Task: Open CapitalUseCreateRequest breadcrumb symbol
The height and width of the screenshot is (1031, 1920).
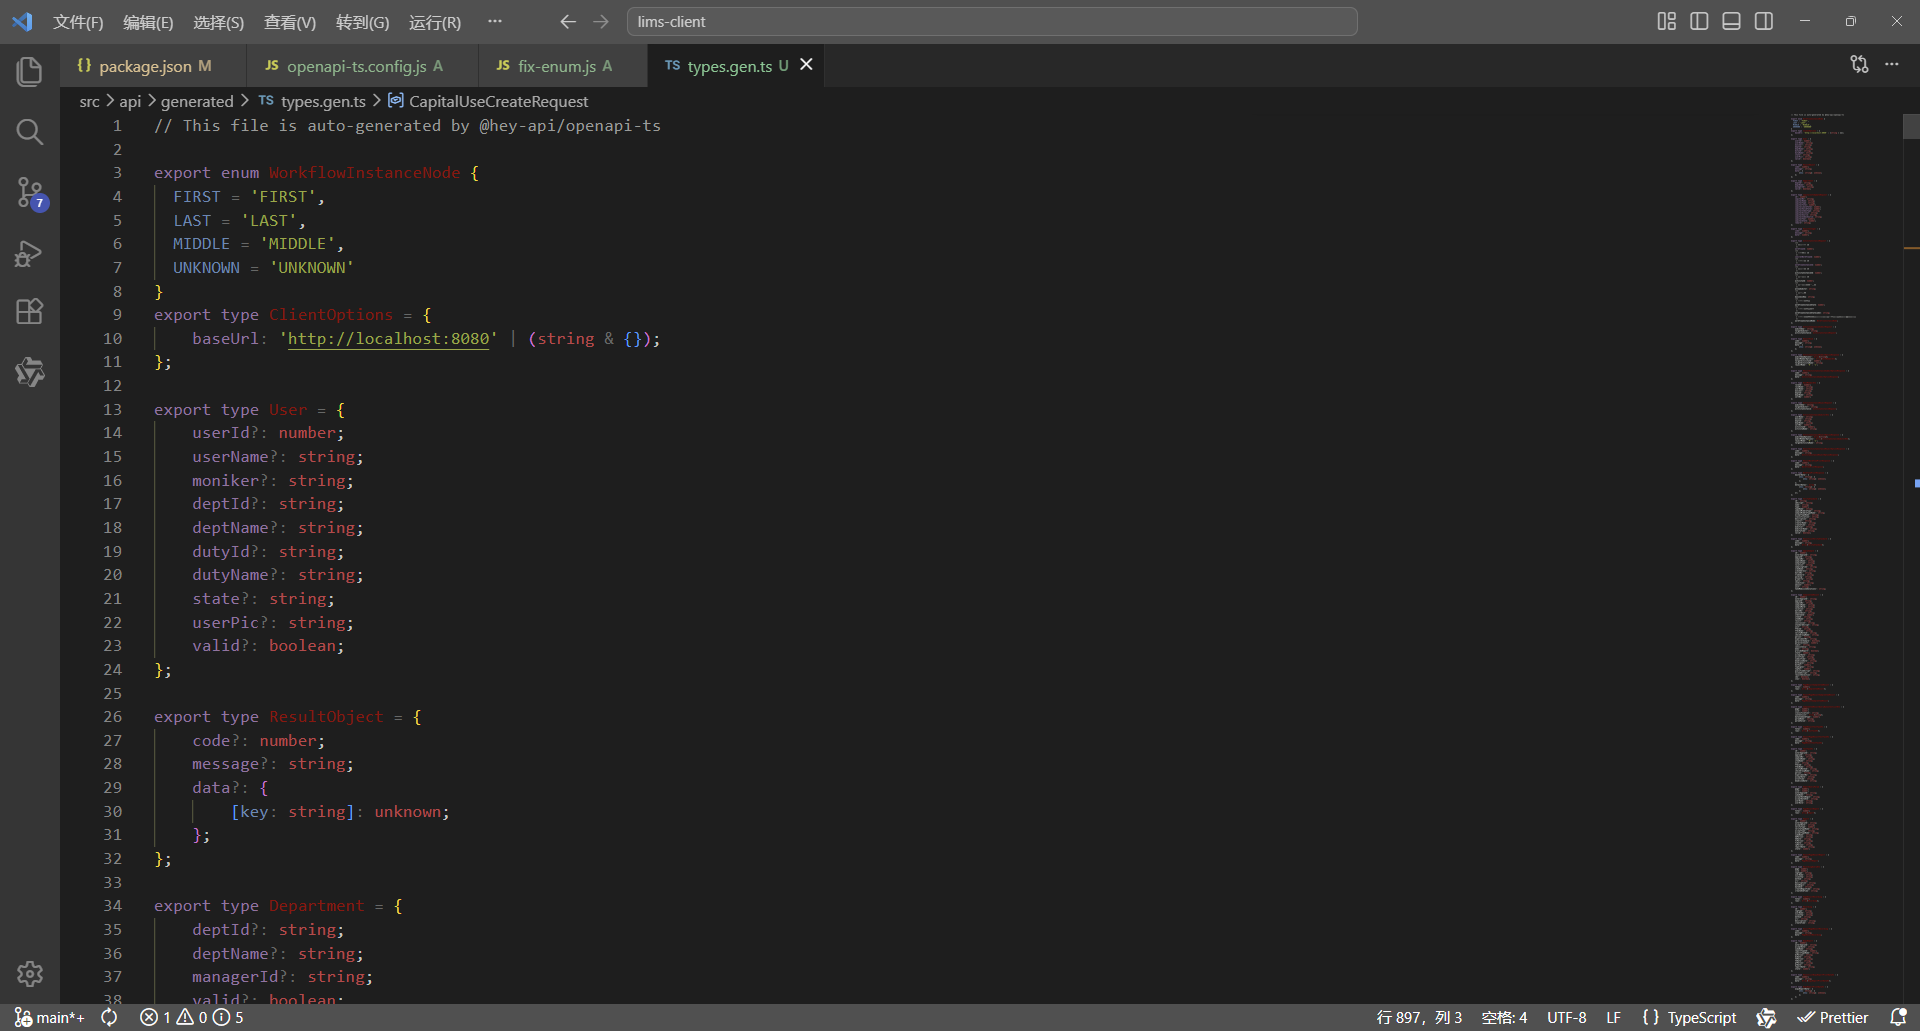Action: click(488, 101)
